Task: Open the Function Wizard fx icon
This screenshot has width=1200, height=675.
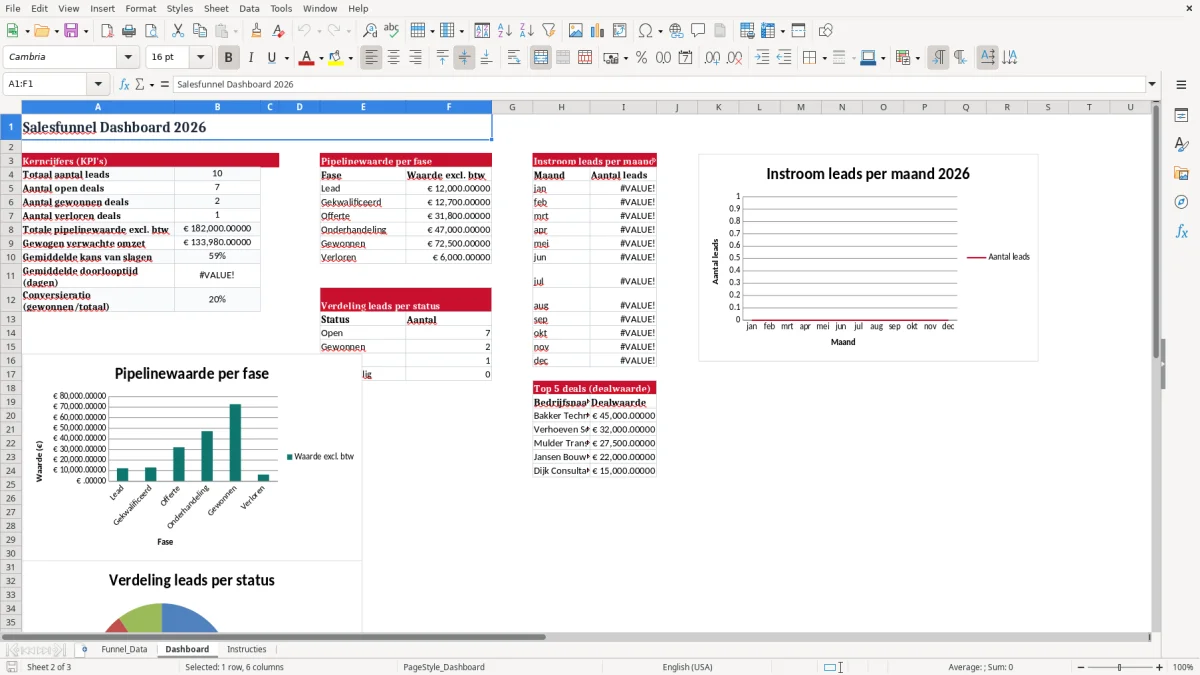Action: click(x=125, y=84)
